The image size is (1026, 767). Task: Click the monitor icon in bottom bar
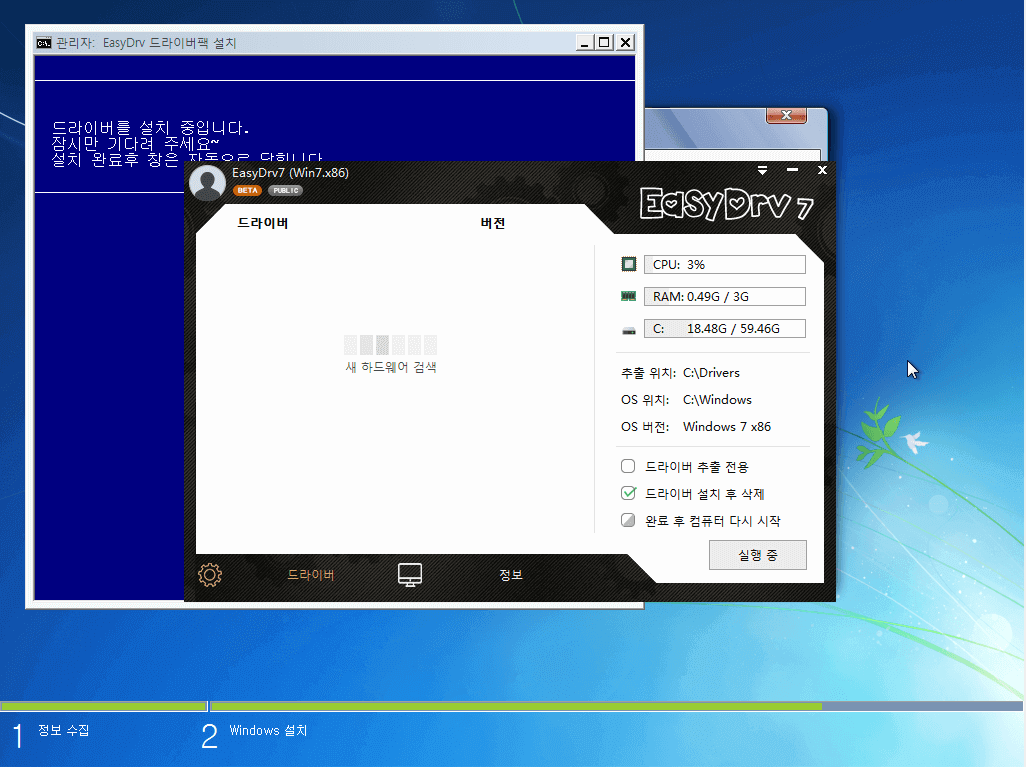[410, 575]
